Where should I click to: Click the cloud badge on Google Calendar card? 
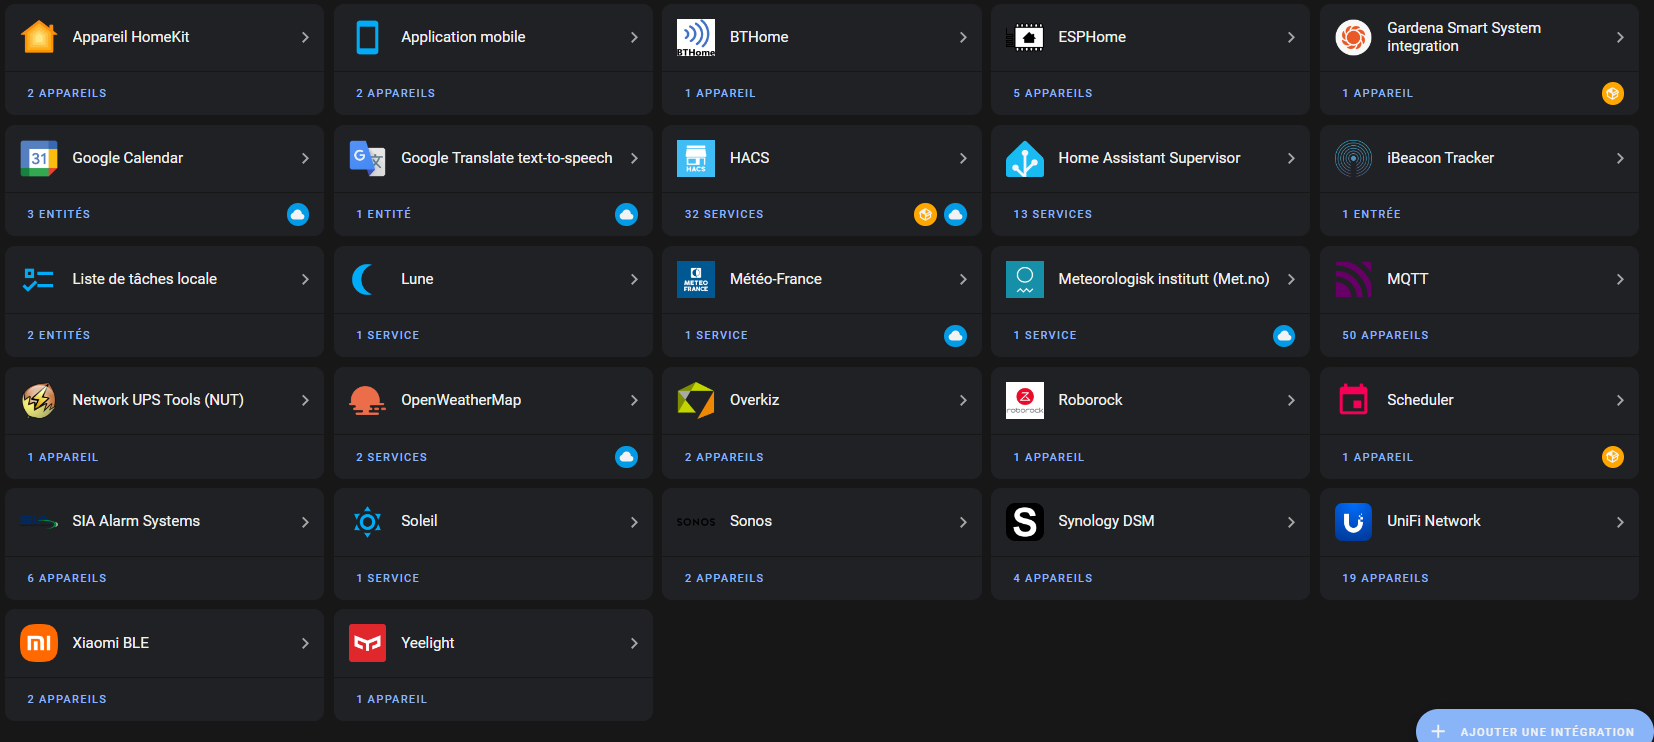[x=298, y=214]
